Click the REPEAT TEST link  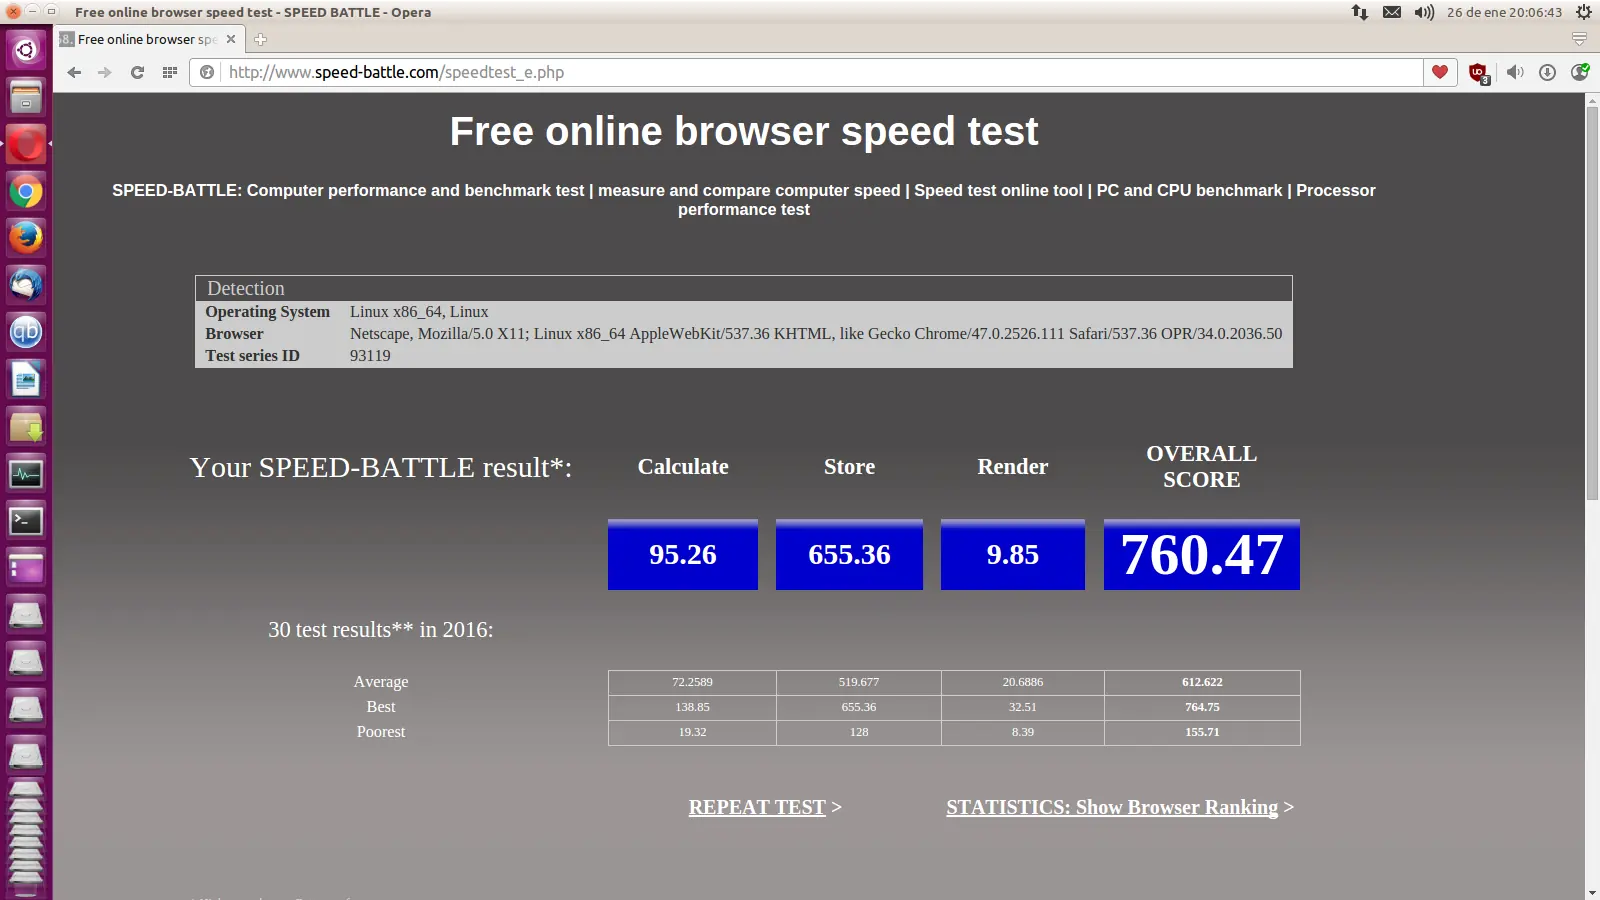click(757, 807)
